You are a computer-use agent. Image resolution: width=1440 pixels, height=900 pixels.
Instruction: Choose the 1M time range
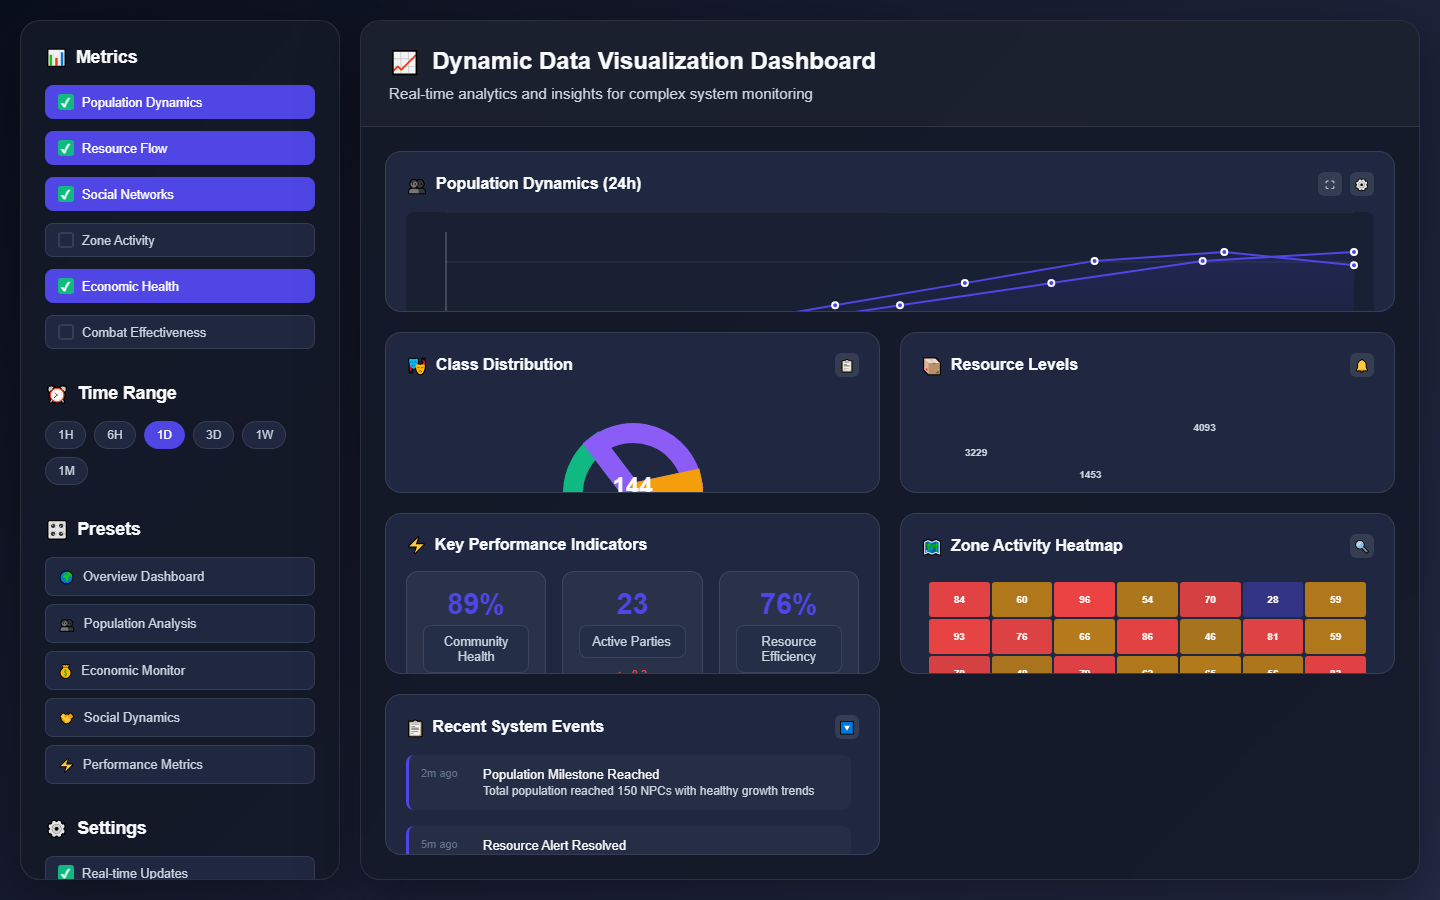coord(66,471)
